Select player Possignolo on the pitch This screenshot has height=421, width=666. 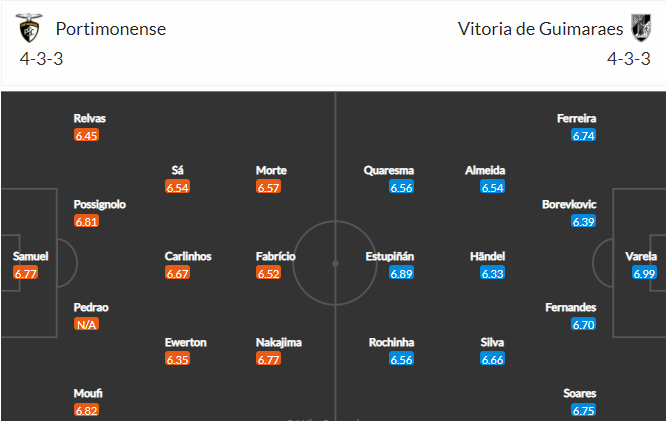100,204
